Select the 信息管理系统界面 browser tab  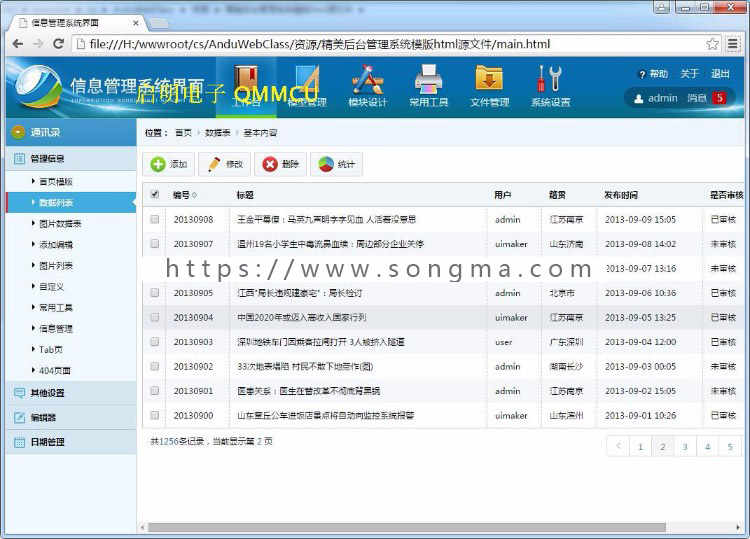[77, 22]
